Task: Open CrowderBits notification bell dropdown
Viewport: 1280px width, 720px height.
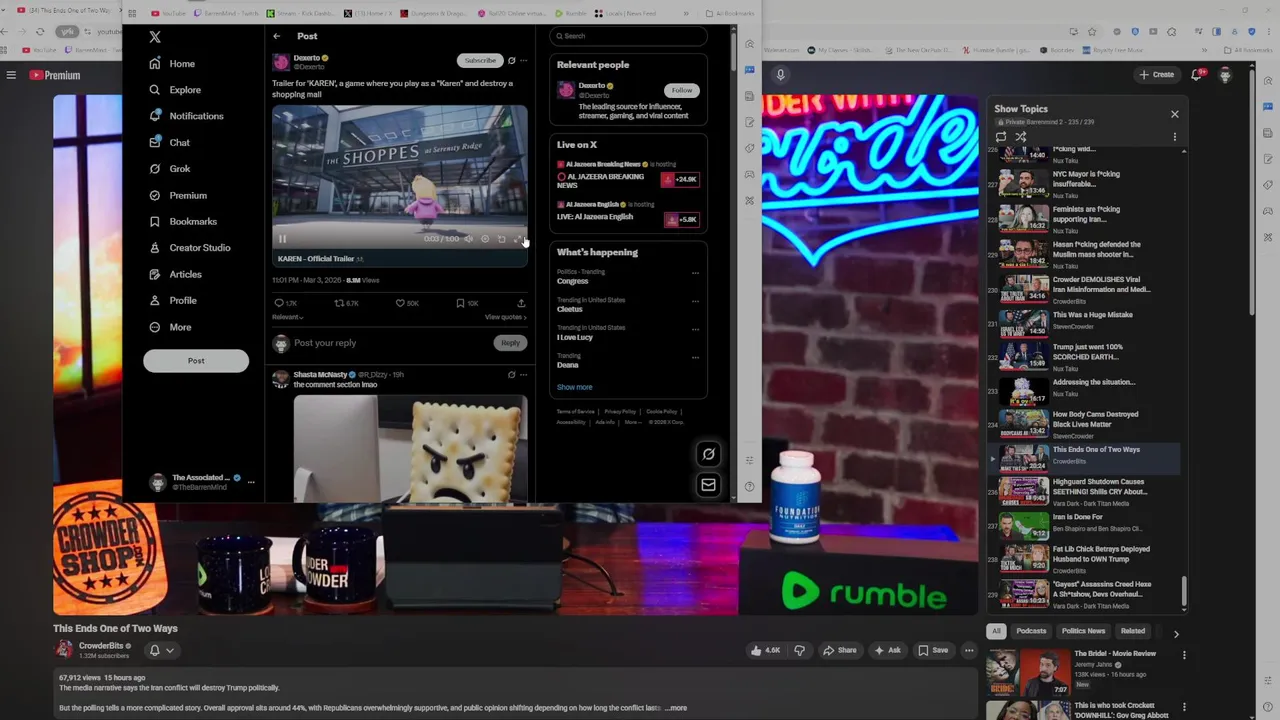Action: click(161, 650)
